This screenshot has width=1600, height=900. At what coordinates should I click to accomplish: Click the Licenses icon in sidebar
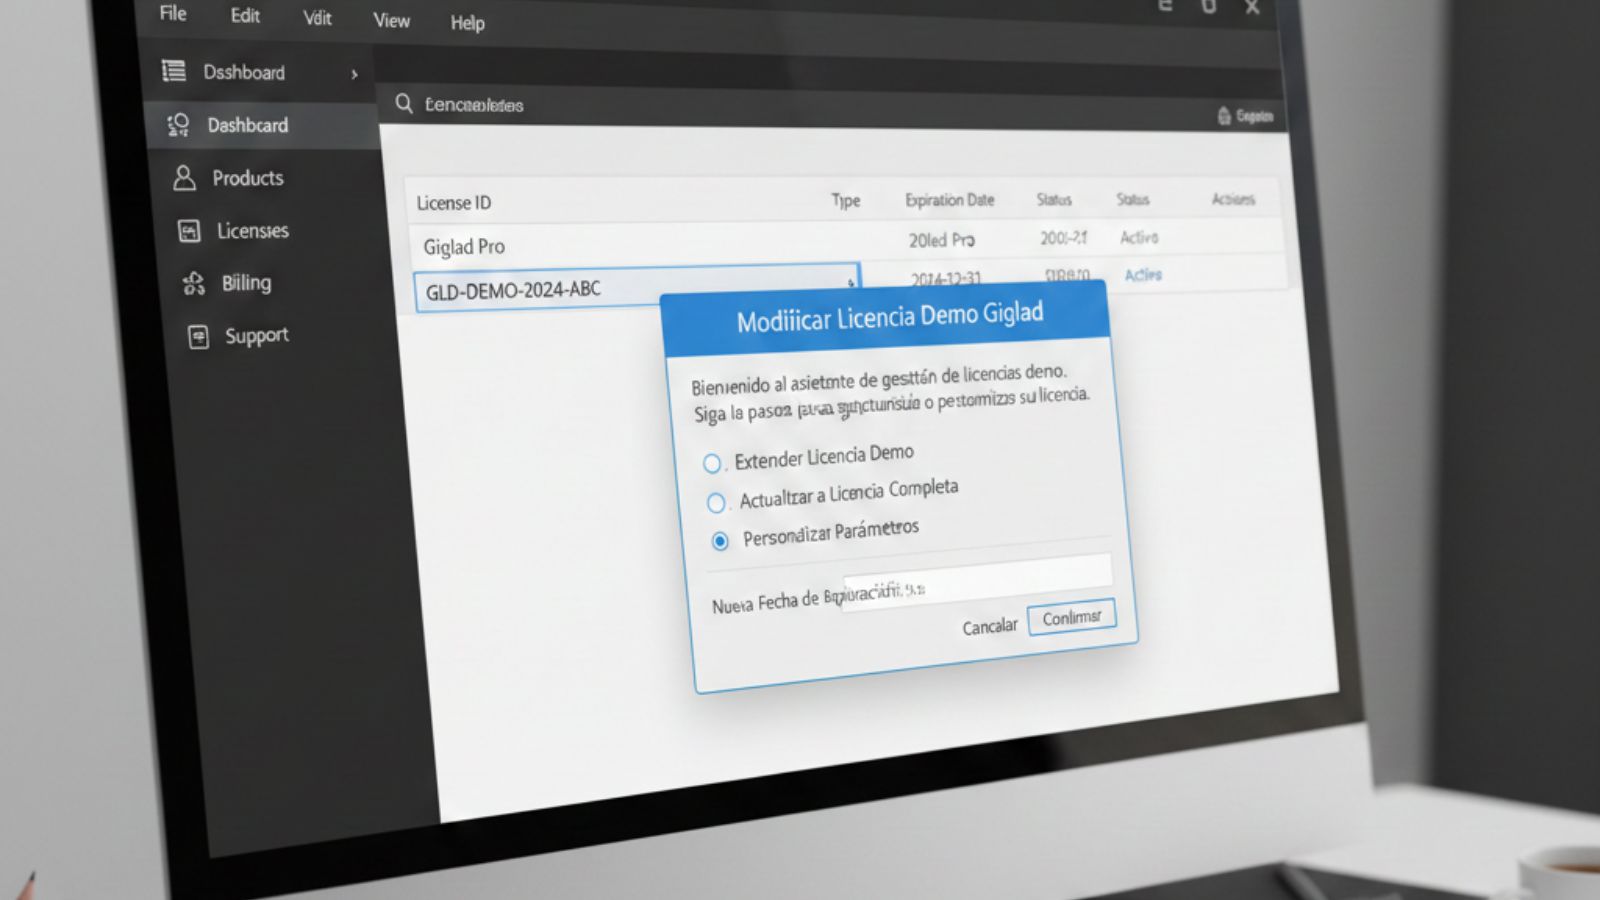189,231
